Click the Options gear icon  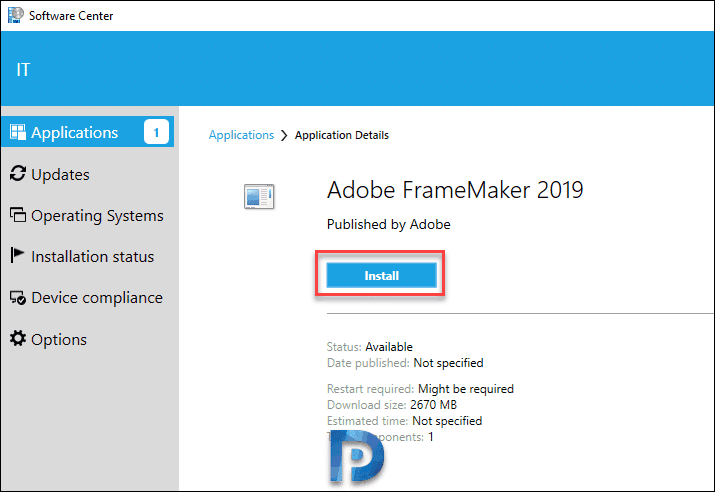[x=18, y=338]
